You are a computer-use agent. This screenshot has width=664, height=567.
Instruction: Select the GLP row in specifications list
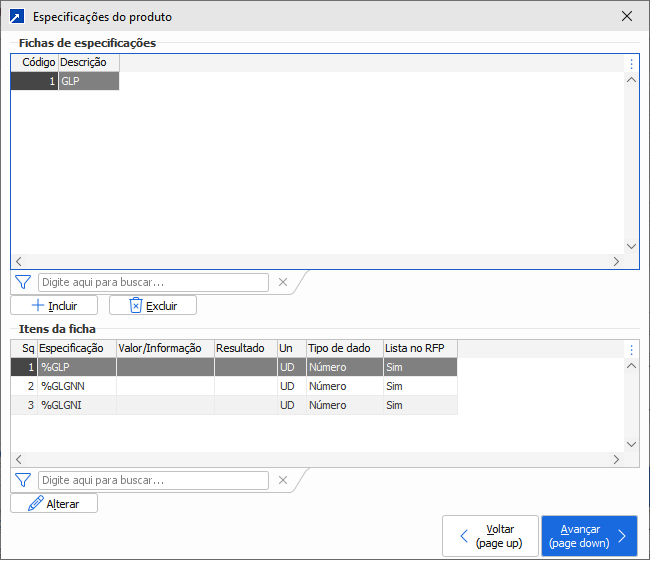(x=88, y=82)
